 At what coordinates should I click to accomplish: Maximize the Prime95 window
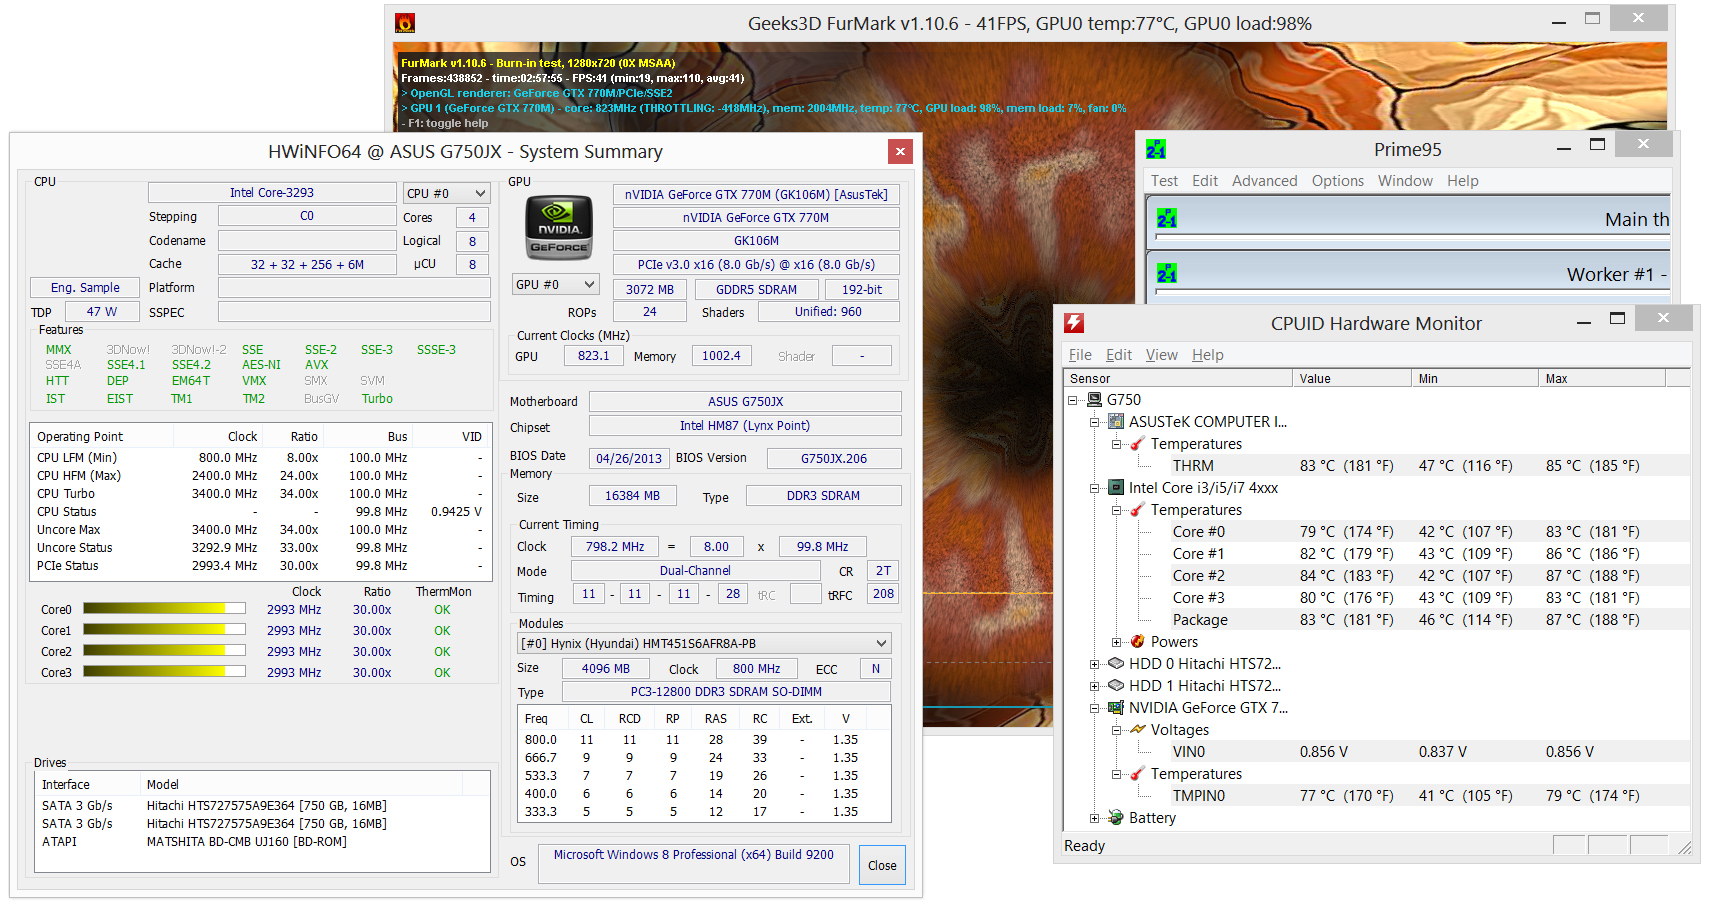coord(1597,145)
